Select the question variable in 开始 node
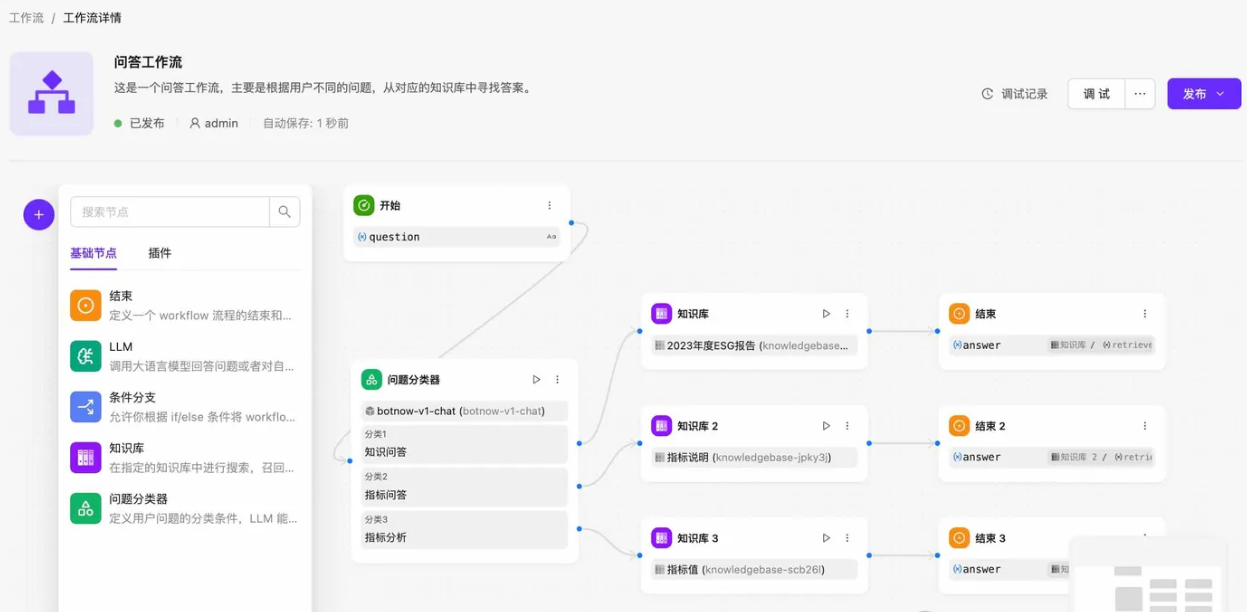 click(457, 237)
